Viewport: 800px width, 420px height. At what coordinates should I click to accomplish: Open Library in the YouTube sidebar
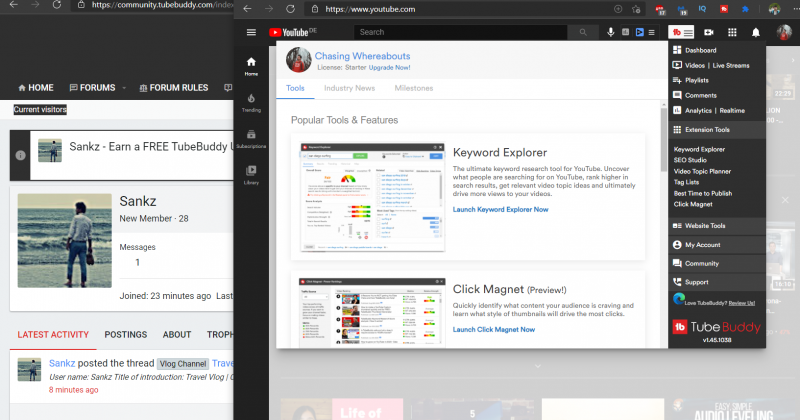[x=251, y=174]
